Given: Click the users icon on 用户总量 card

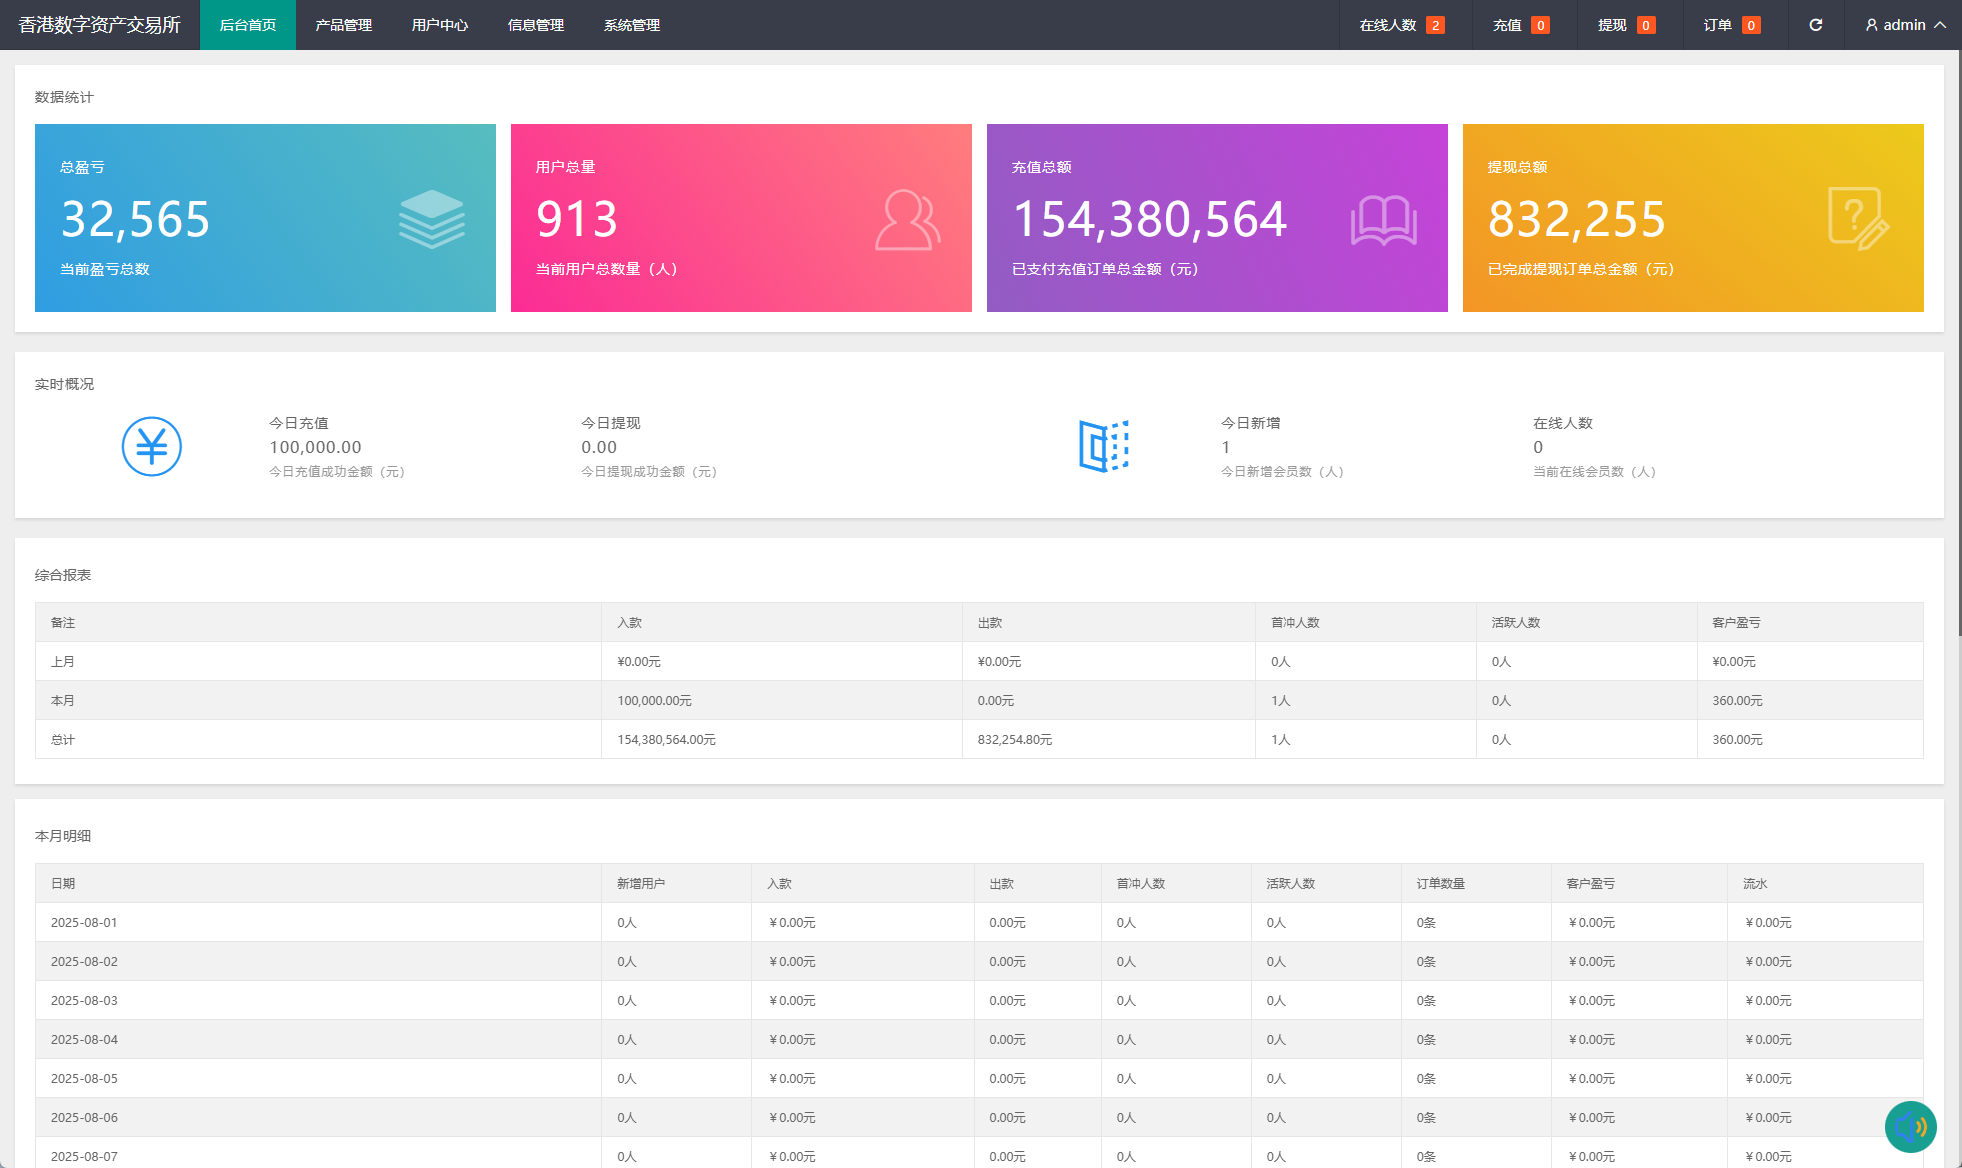Looking at the screenshot, I should [907, 220].
